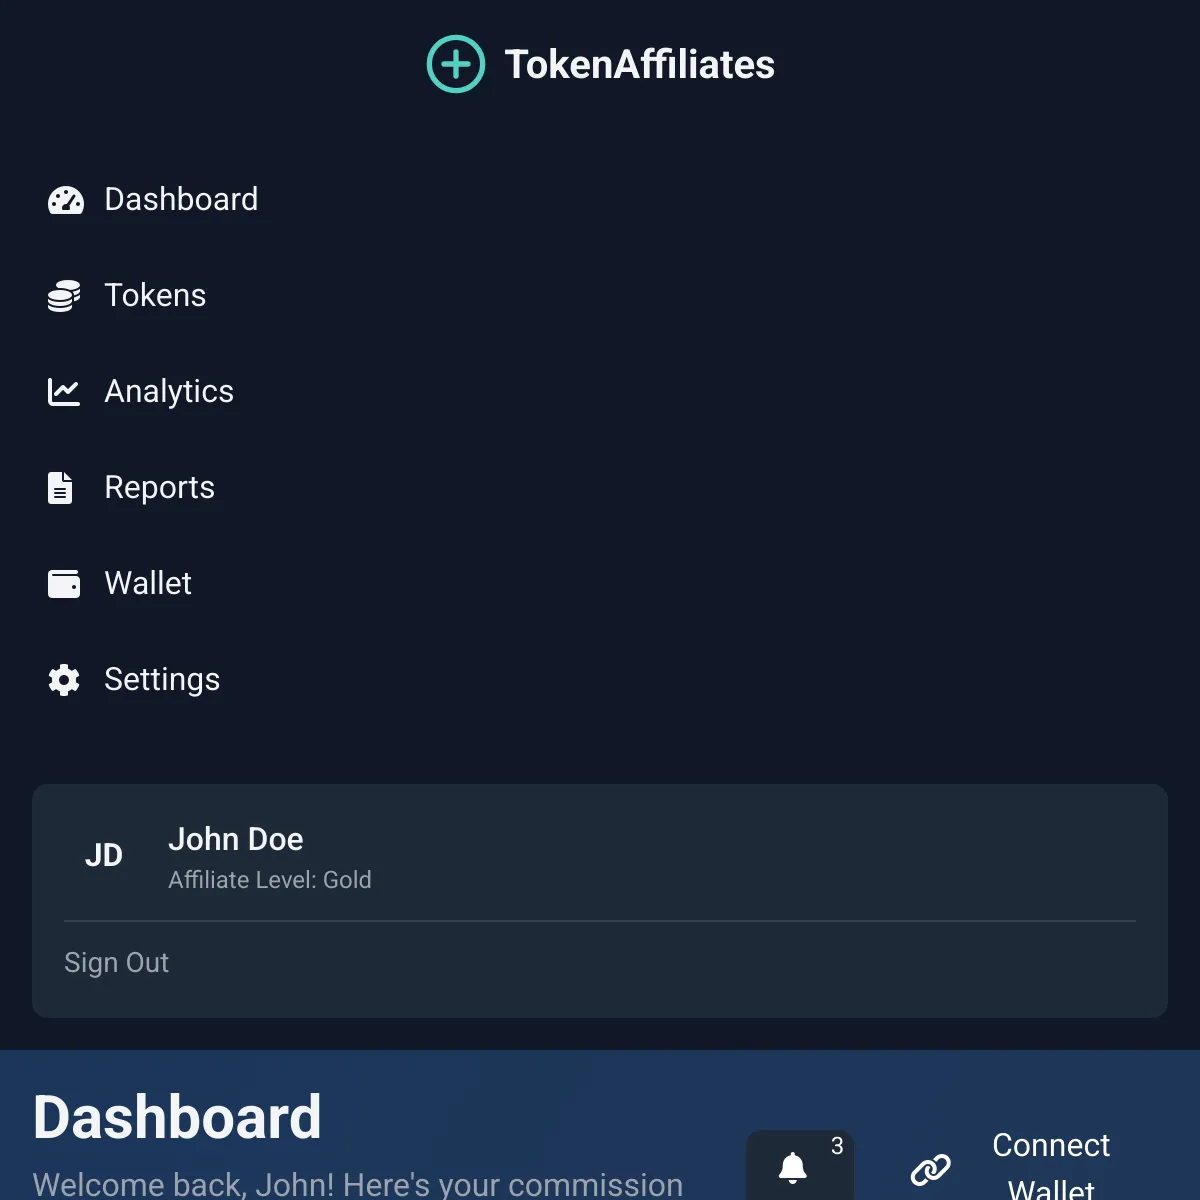
Task: Open settings via the gear icon
Action: [63, 679]
